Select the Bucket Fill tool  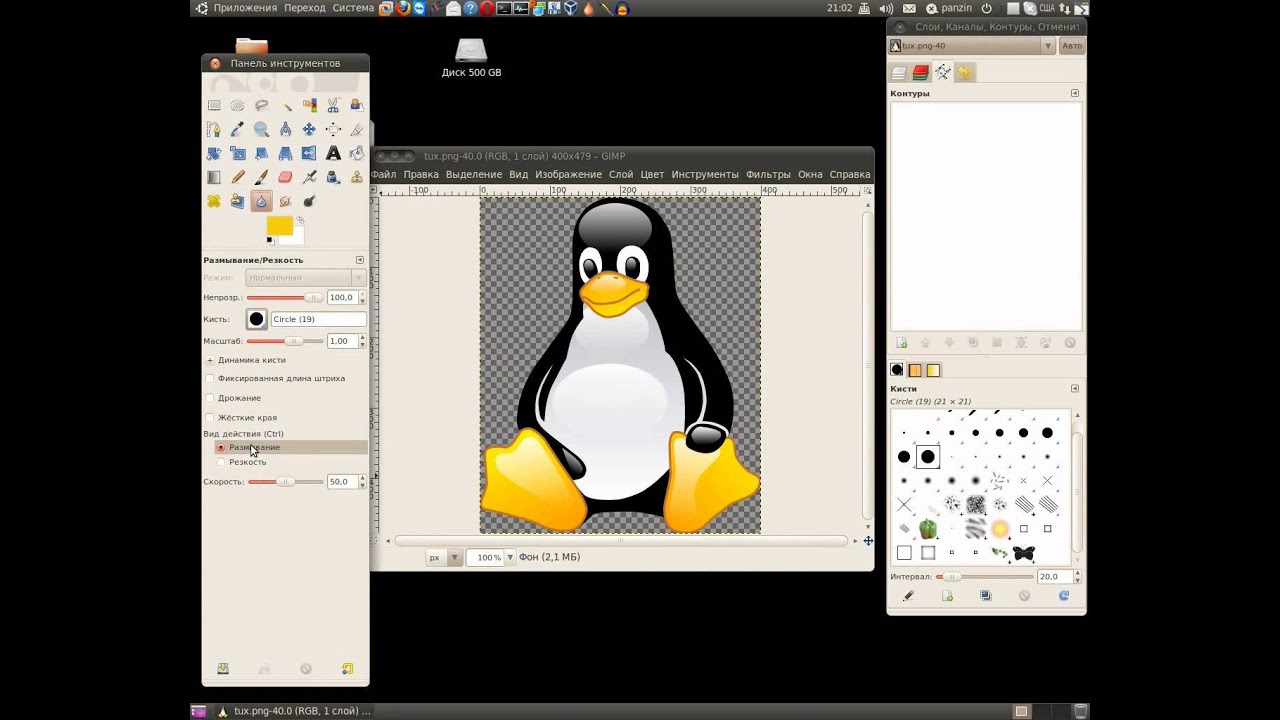click(x=357, y=153)
